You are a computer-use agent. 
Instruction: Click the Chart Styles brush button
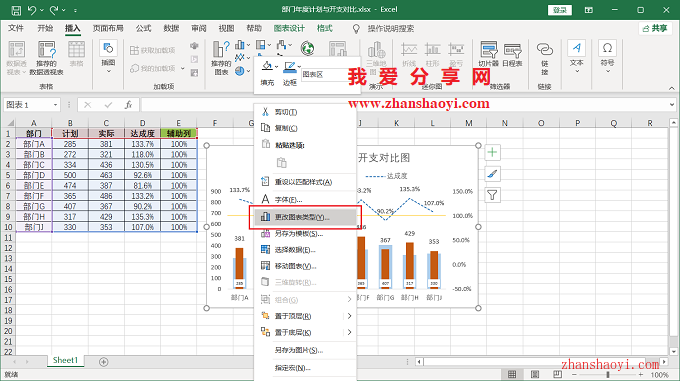coord(492,174)
